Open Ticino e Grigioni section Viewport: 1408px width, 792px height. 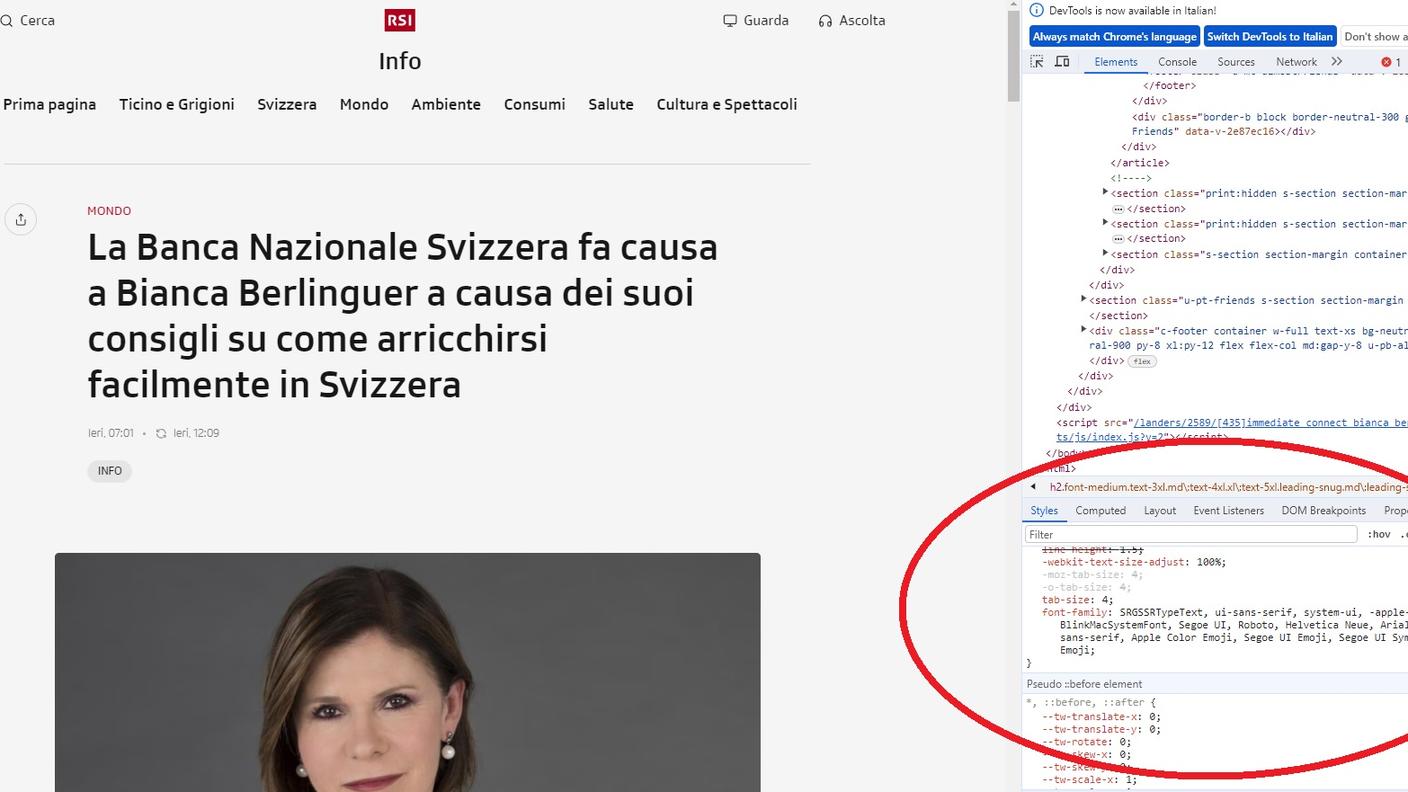pos(177,104)
